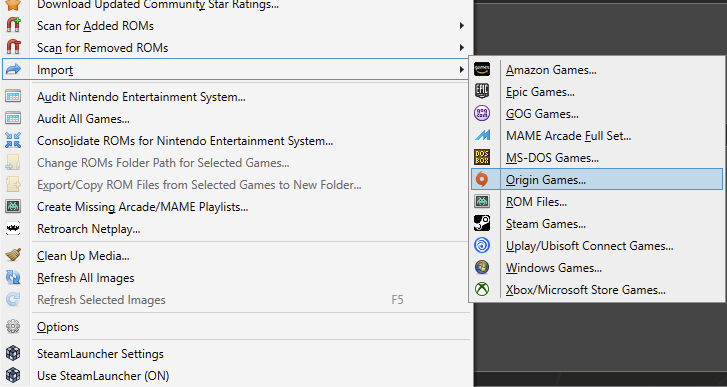Click the Retroarch Netplay icon

click(13, 228)
